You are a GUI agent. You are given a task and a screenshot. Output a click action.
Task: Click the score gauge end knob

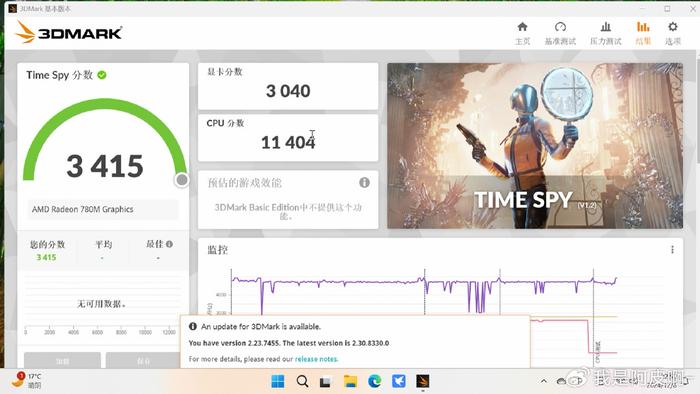pyautogui.click(x=182, y=180)
